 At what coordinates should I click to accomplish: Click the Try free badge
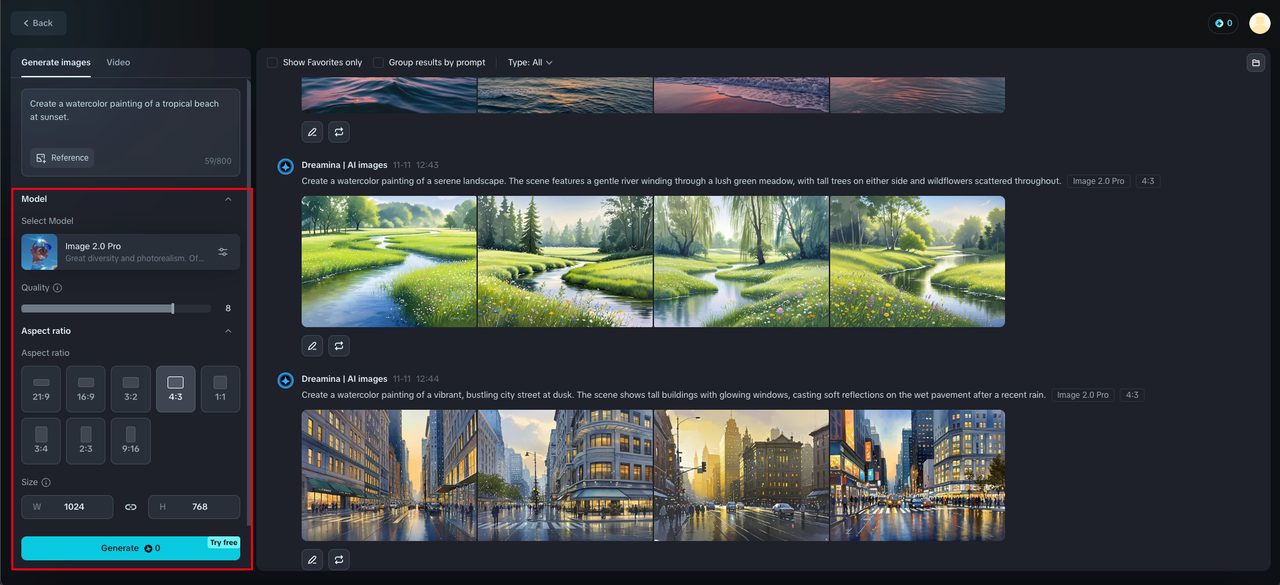coord(224,543)
